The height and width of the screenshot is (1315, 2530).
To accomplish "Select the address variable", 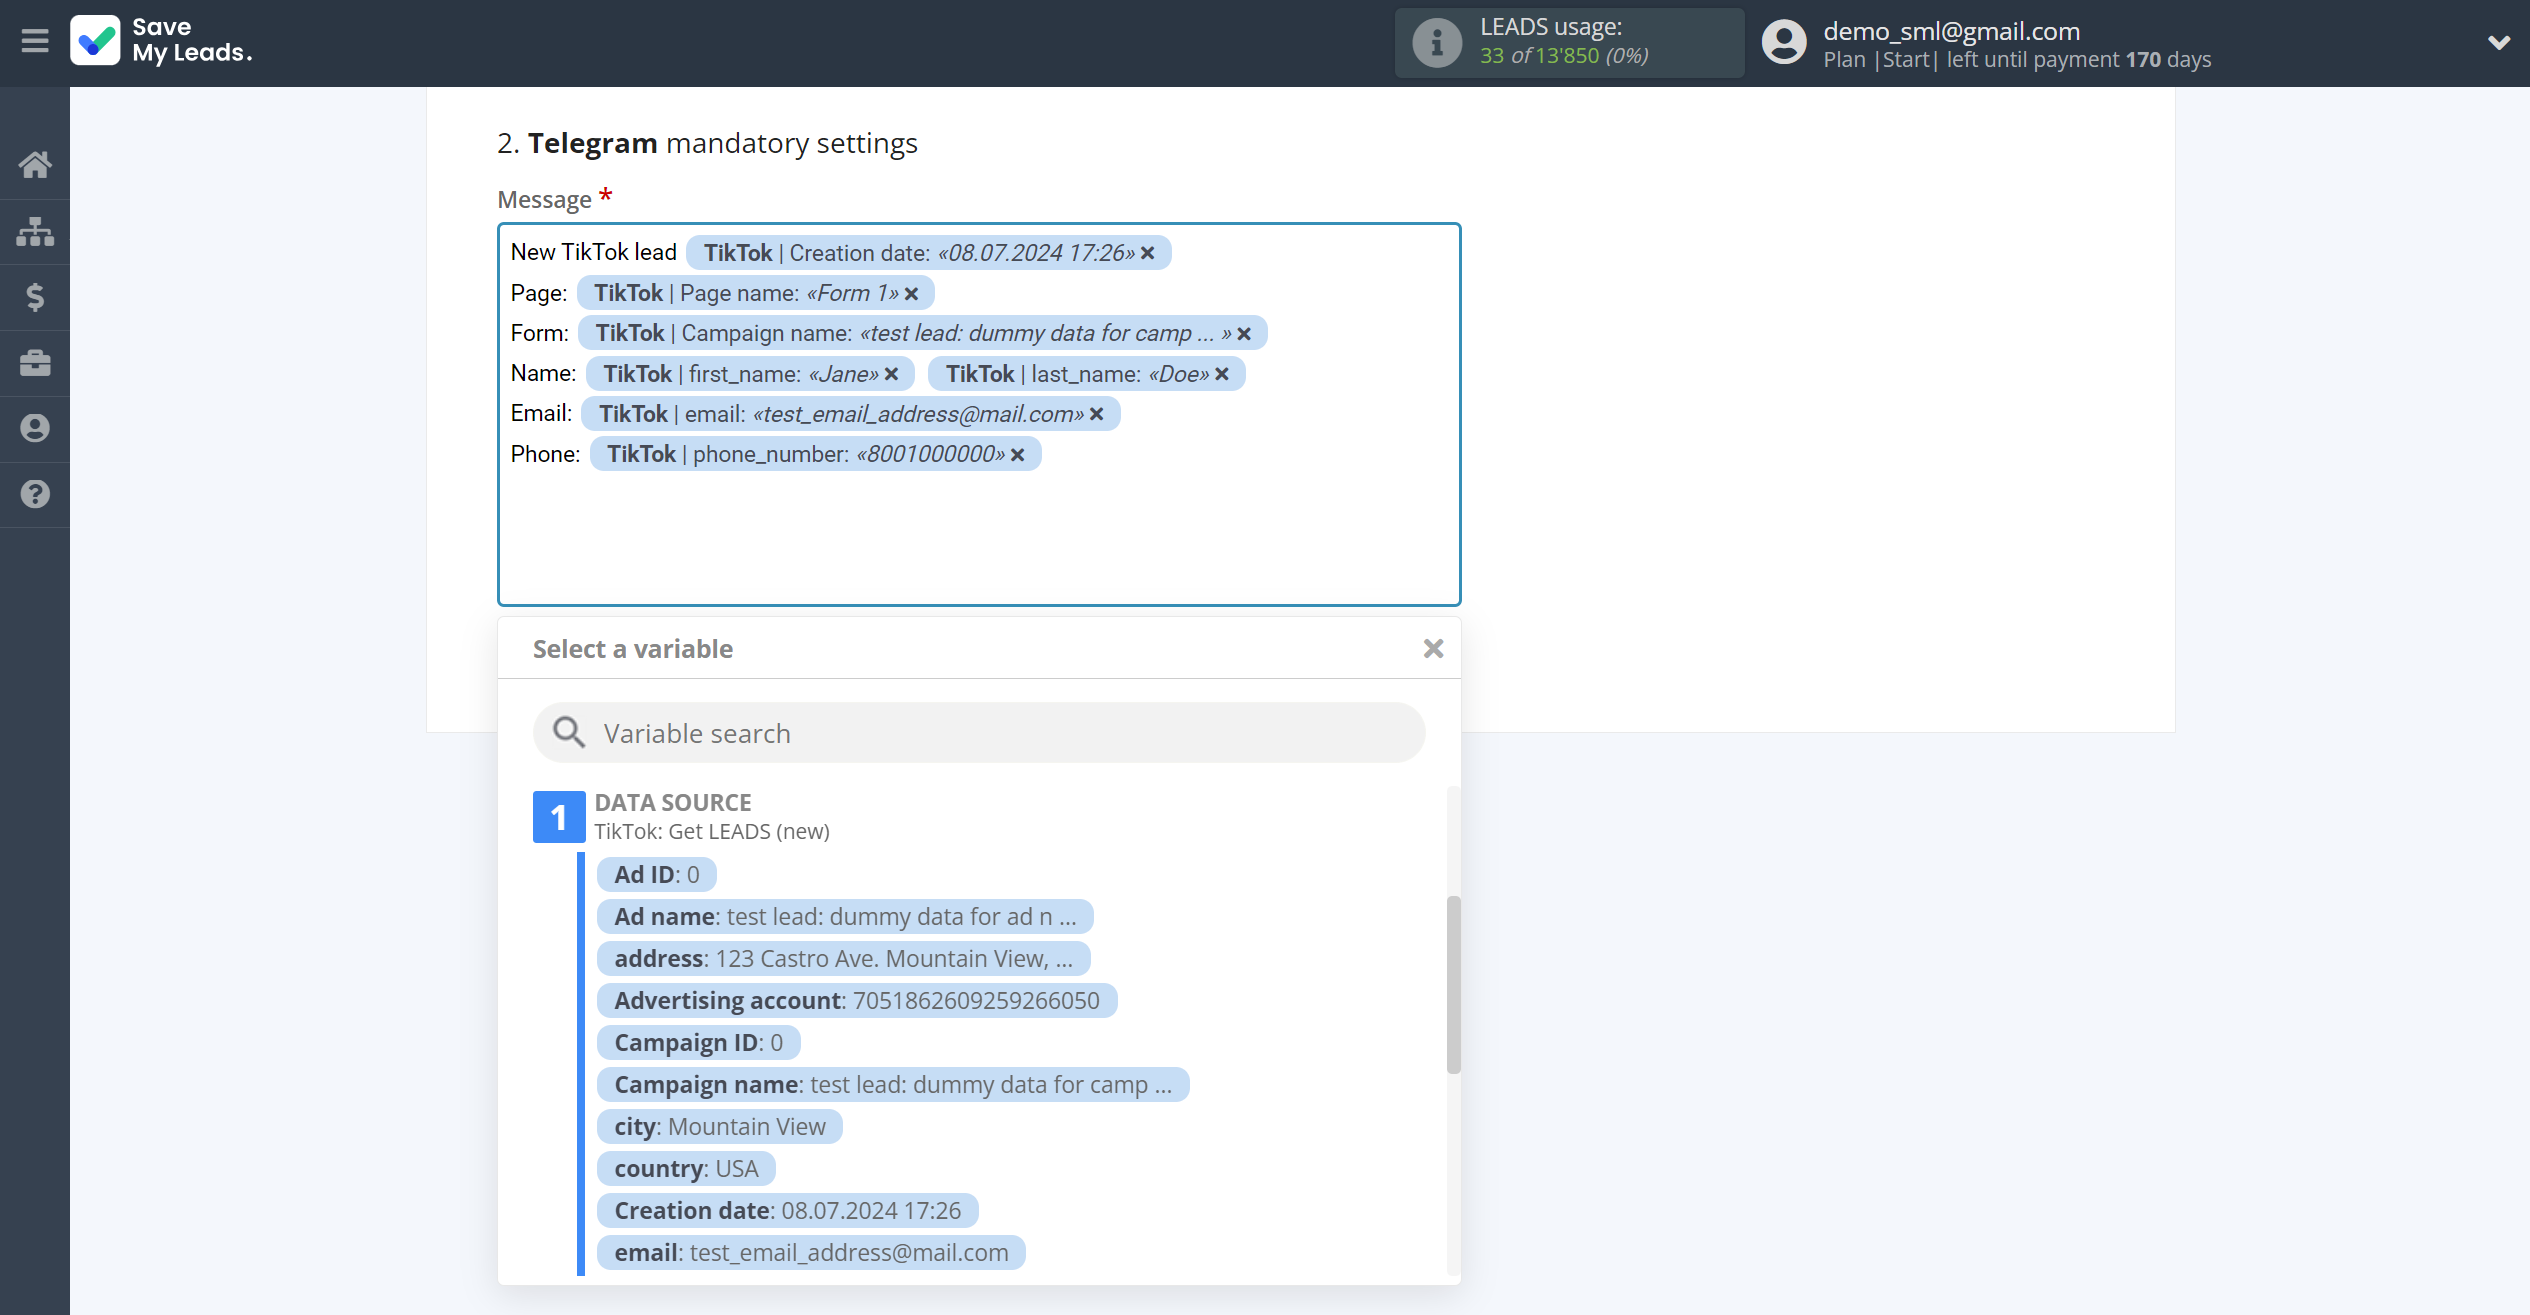I will (843, 958).
